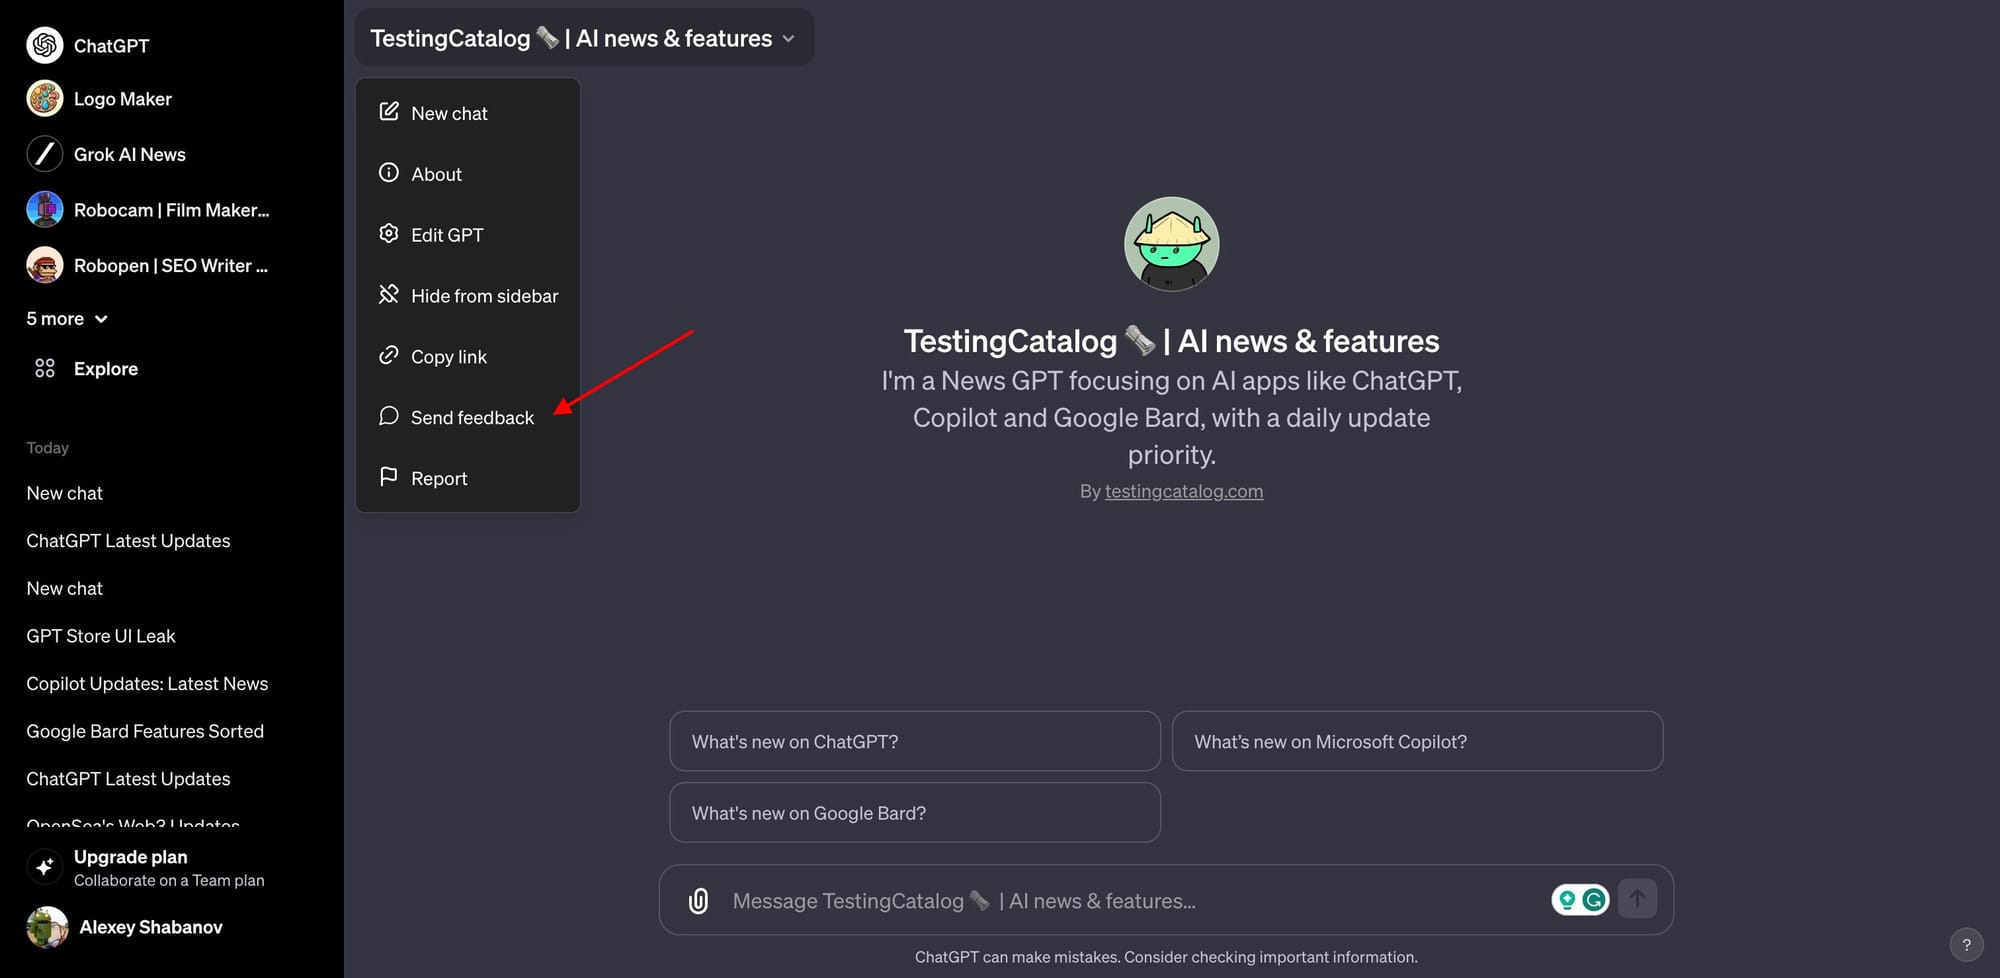Click the TestingCatalog GPT avatar image

(1171, 244)
